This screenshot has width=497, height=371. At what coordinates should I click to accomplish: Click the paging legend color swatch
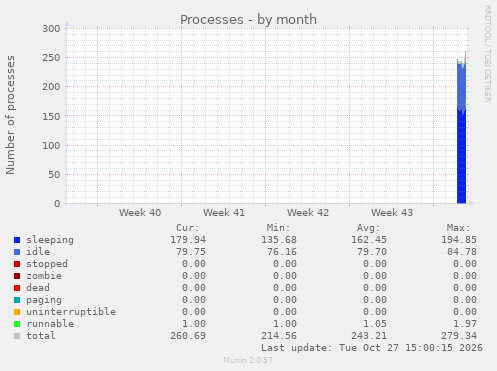(x=17, y=300)
